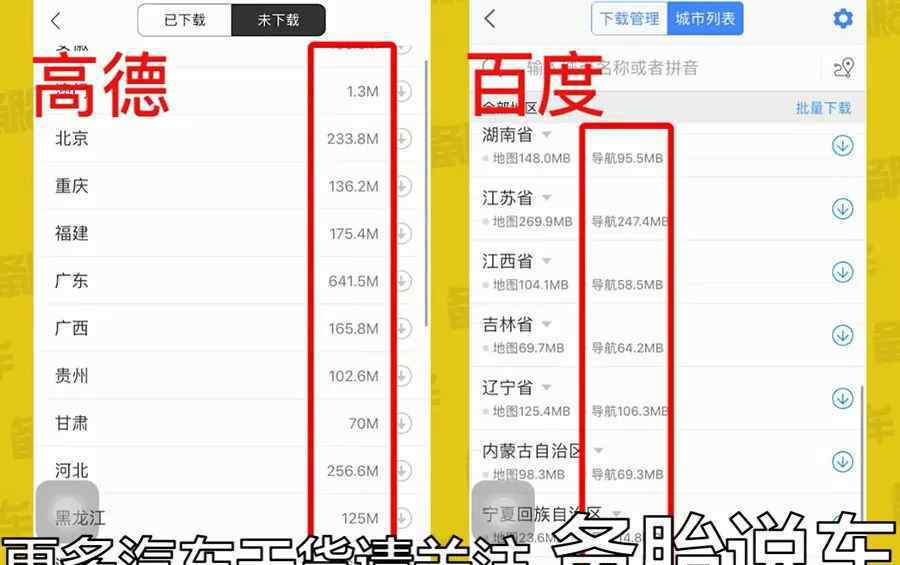Tap the 导航69.3MB size label
The height and width of the screenshot is (565, 900).
coord(627,474)
